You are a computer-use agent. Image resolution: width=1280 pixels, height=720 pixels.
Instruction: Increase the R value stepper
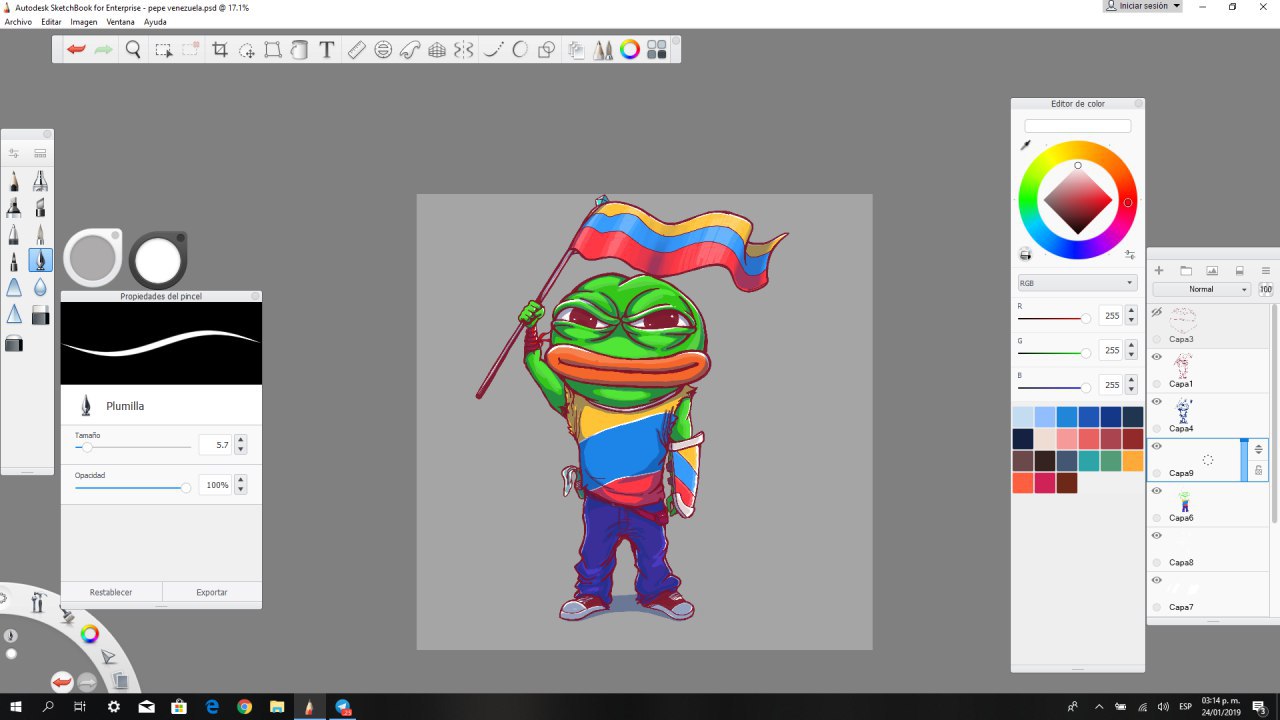(x=1131, y=311)
